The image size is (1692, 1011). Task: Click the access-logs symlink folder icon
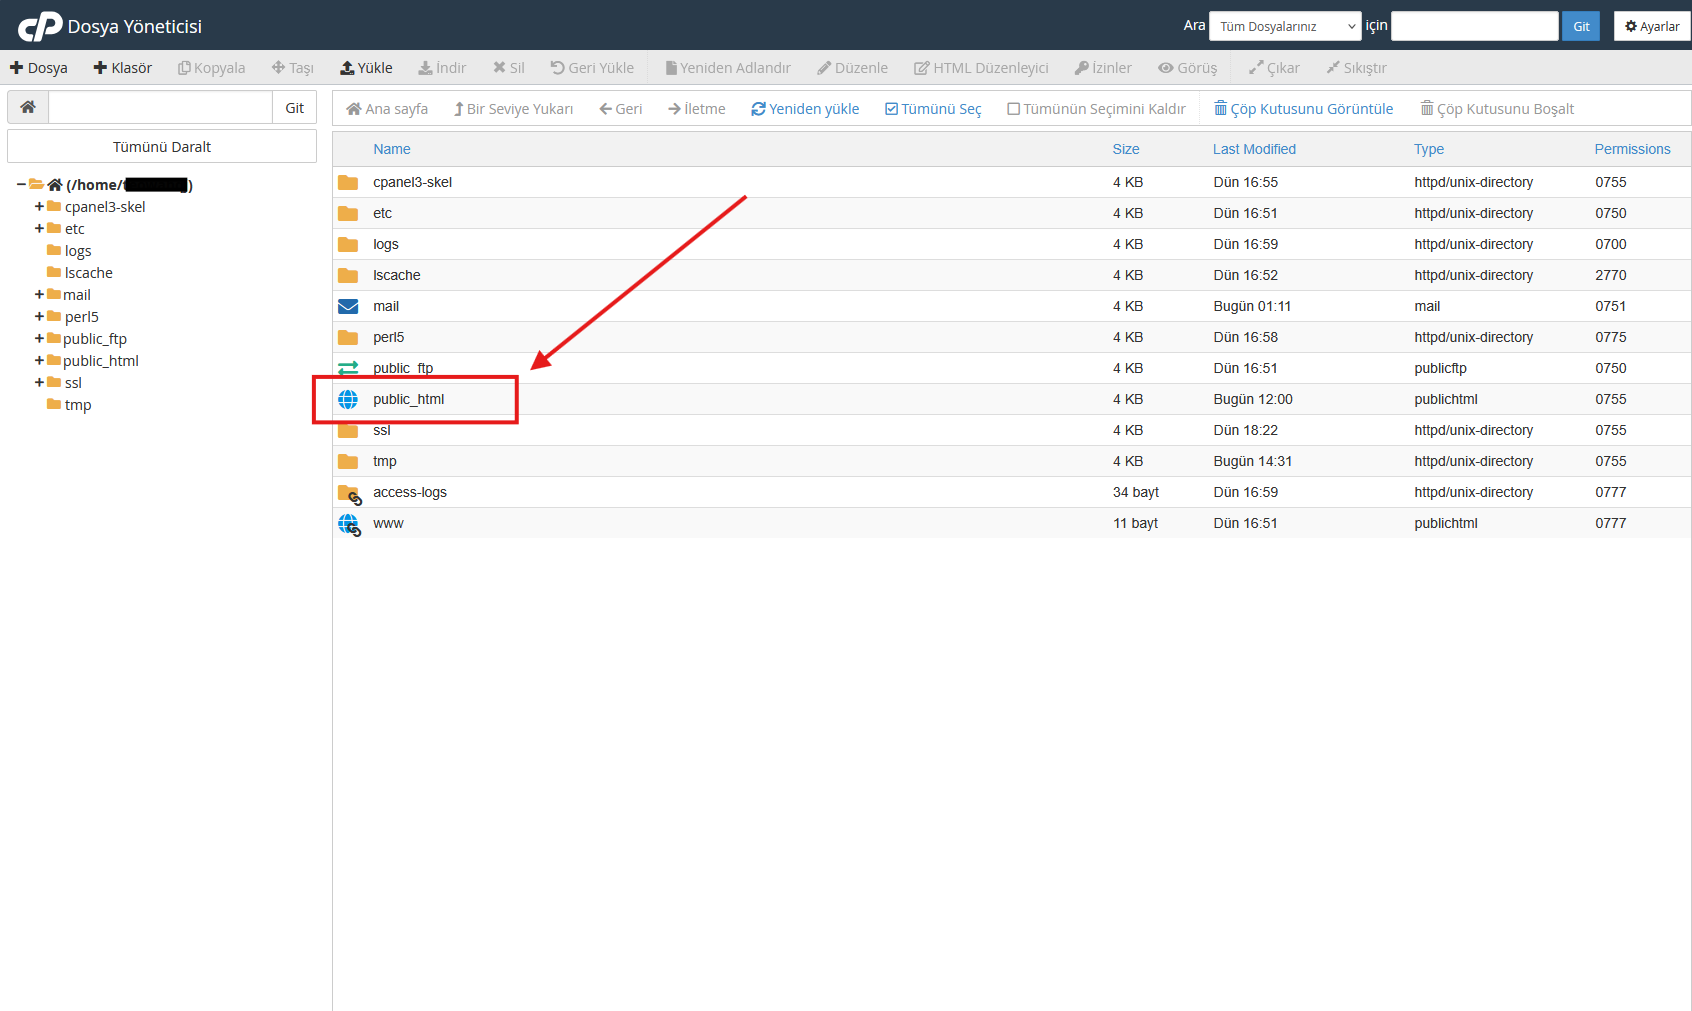[349, 493]
